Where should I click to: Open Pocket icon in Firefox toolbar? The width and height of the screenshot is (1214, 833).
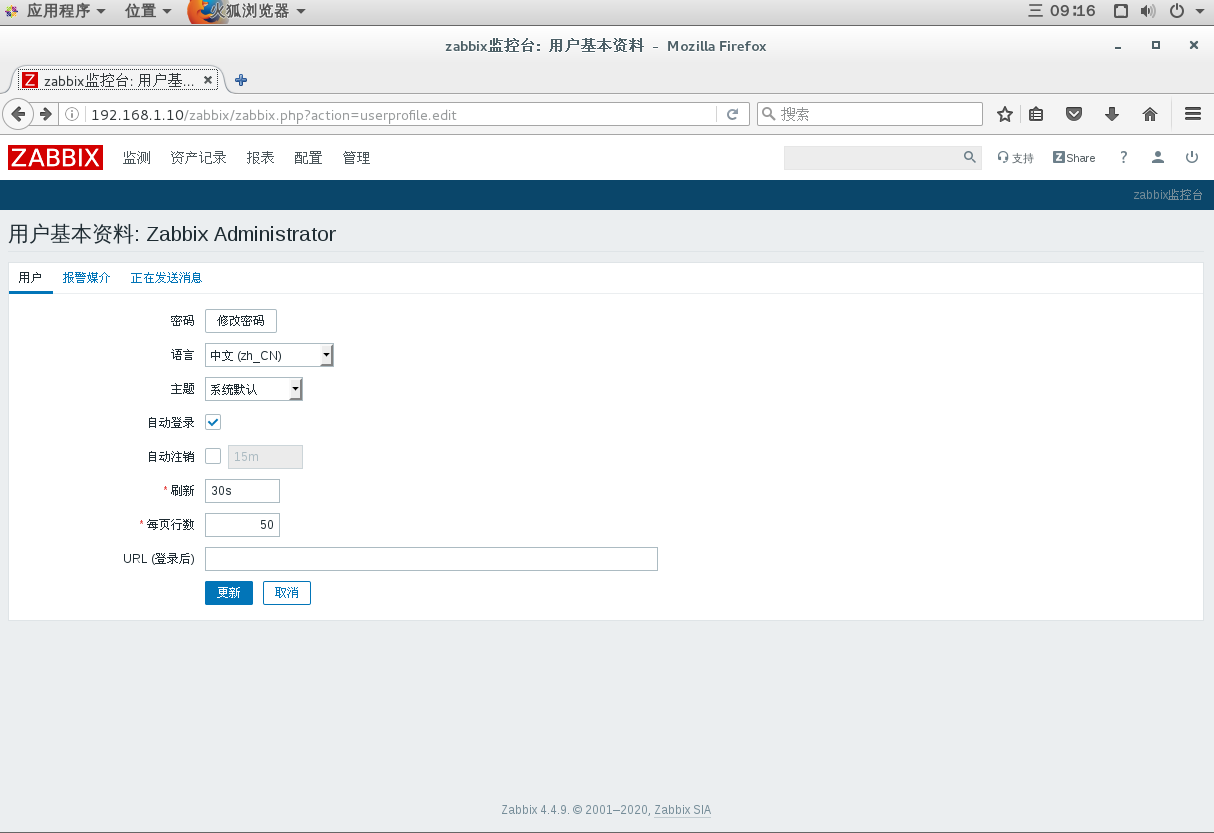point(1074,114)
